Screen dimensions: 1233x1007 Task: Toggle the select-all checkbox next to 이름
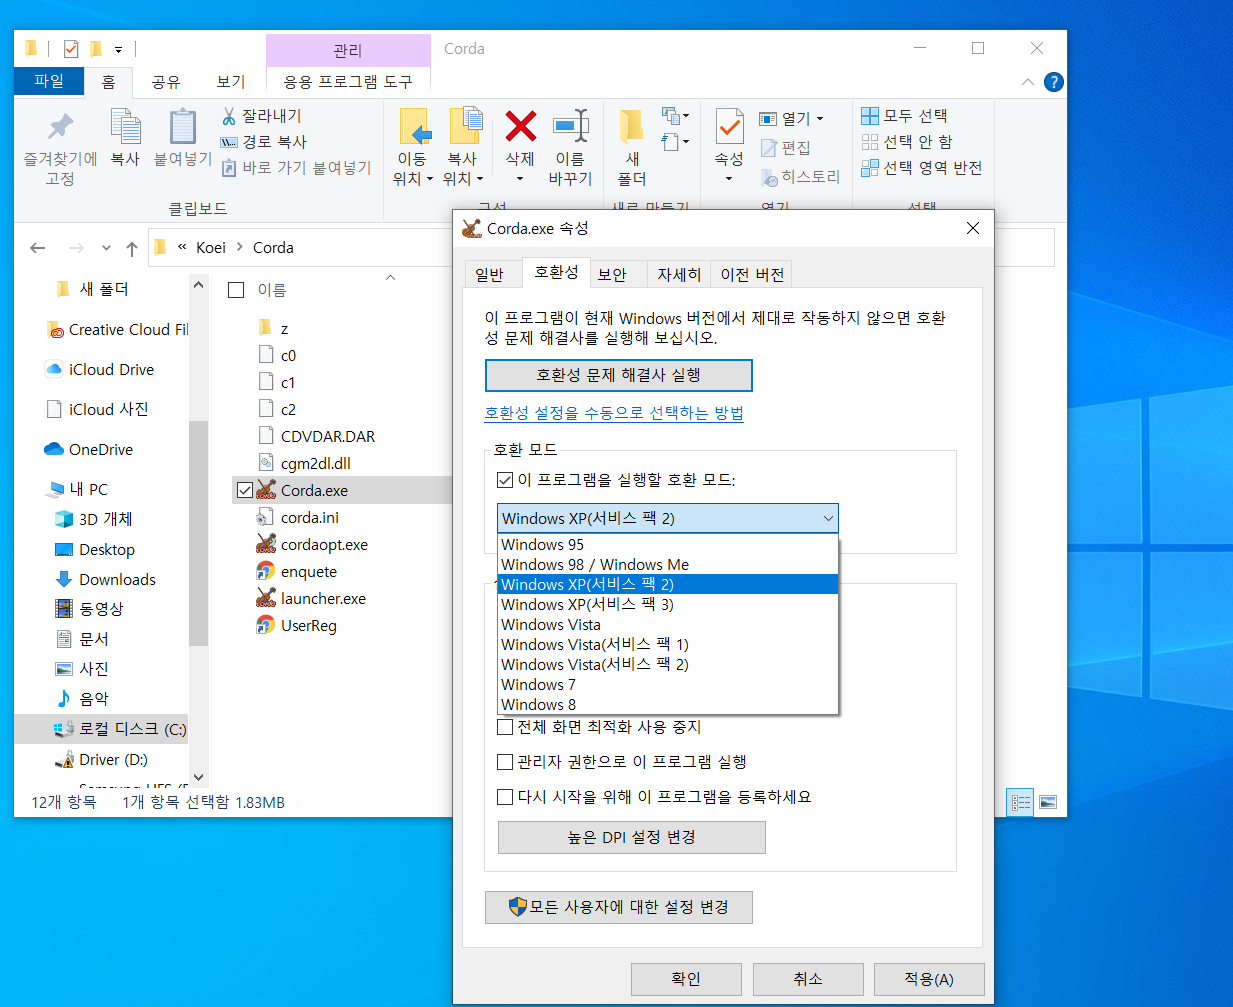[236, 290]
